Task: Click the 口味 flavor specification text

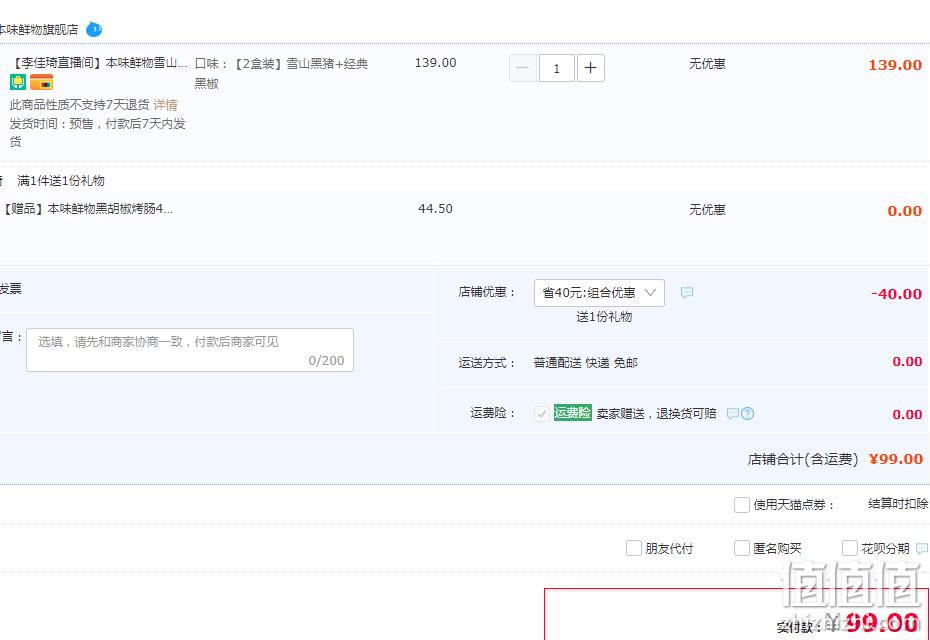Action: pyautogui.click(x=282, y=73)
